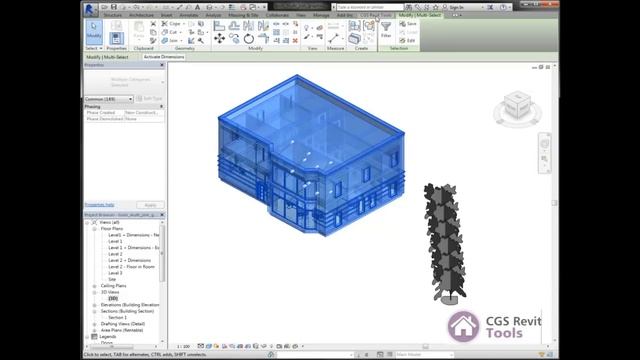Expand the Elevations (Building Elevation) node
The width and height of the screenshot is (640, 360).
point(94,305)
